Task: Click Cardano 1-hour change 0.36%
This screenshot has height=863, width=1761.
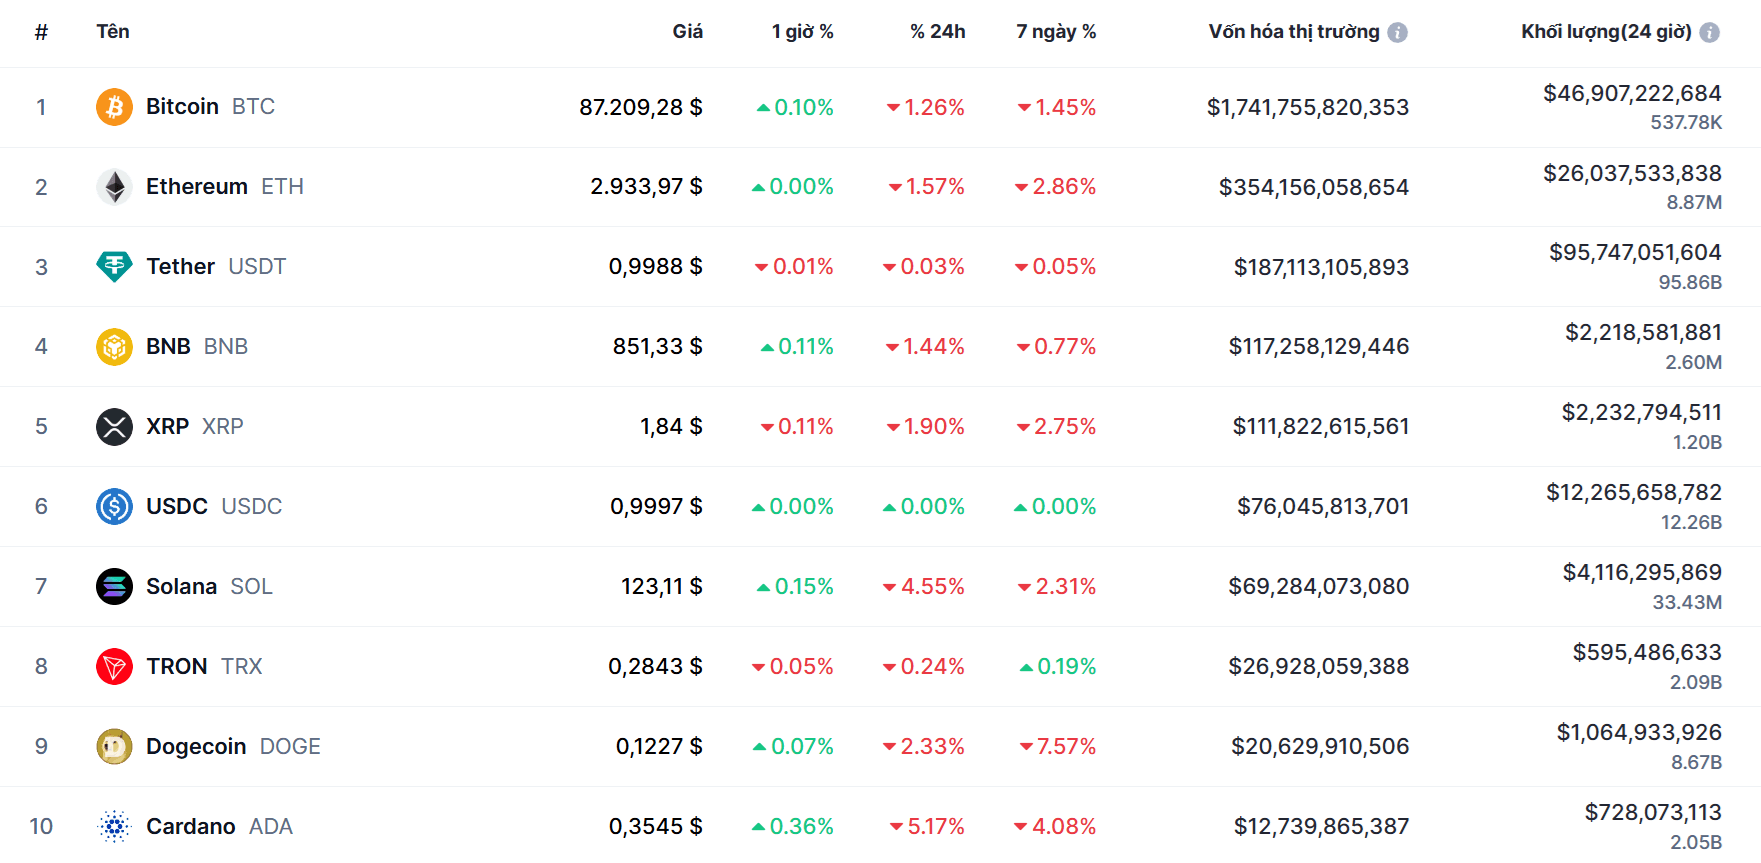Action: [x=793, y=827]
